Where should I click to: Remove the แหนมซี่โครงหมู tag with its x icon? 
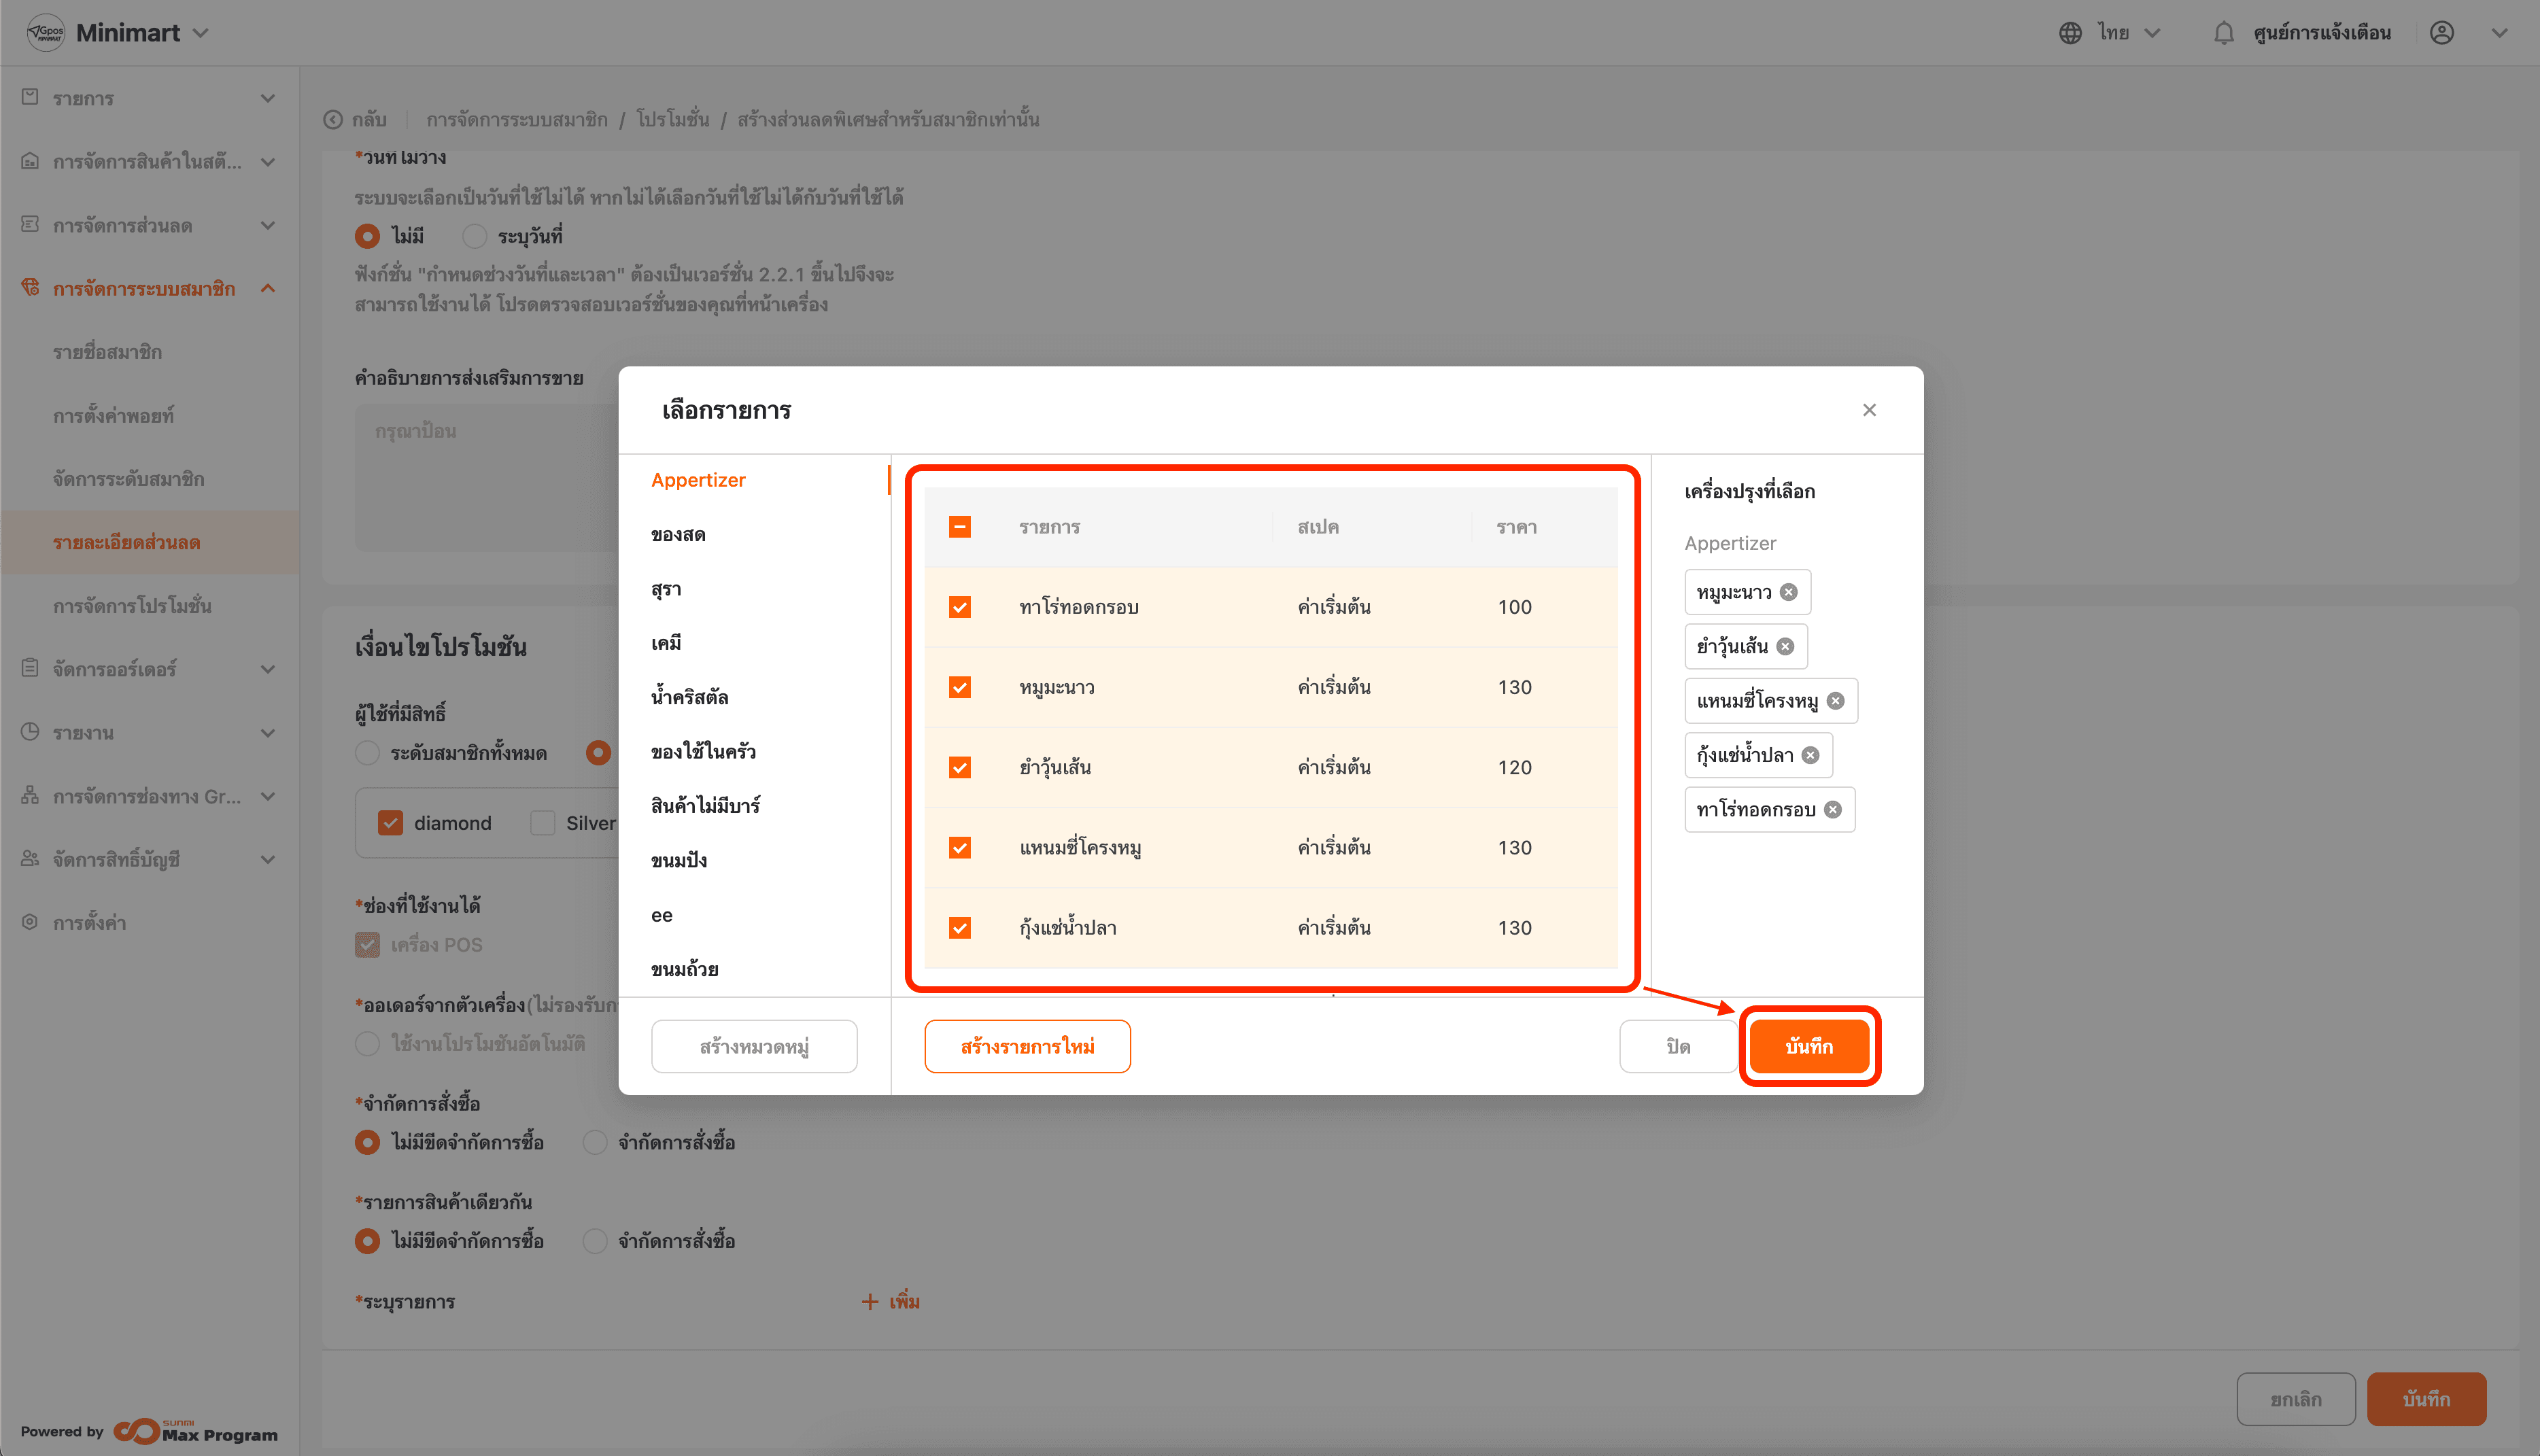(x=1835, y=701)
